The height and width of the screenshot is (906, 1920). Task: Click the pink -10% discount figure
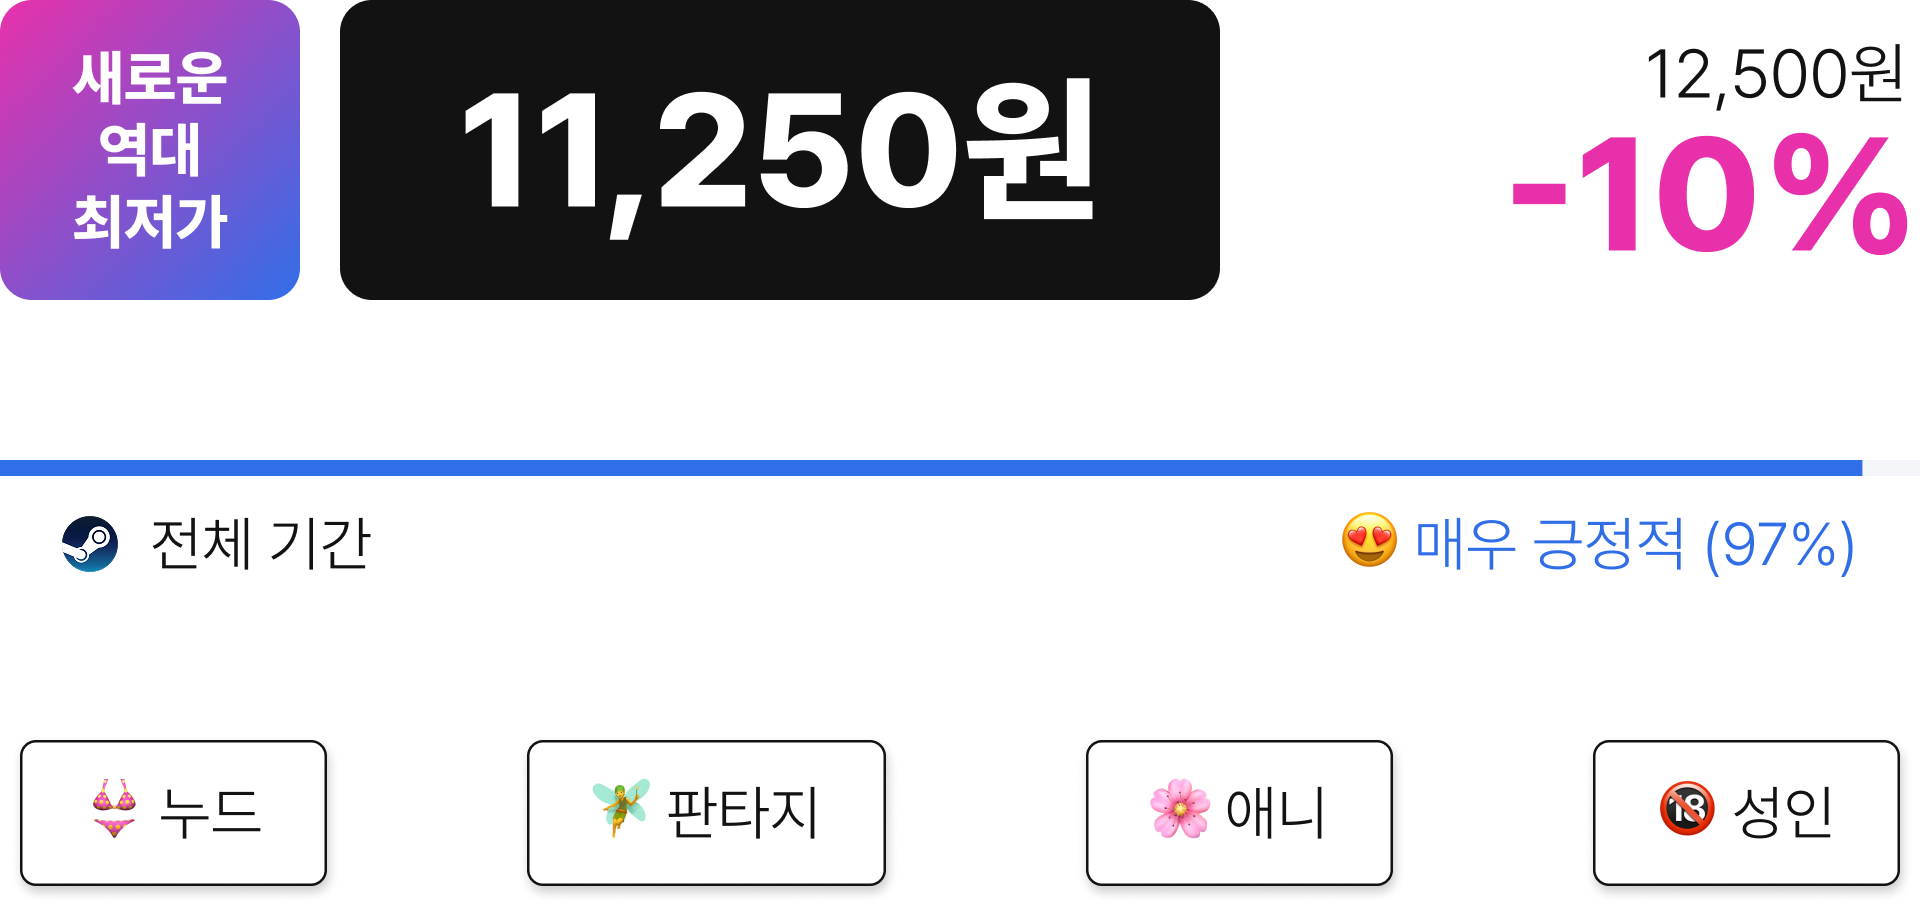(1709, 194)
